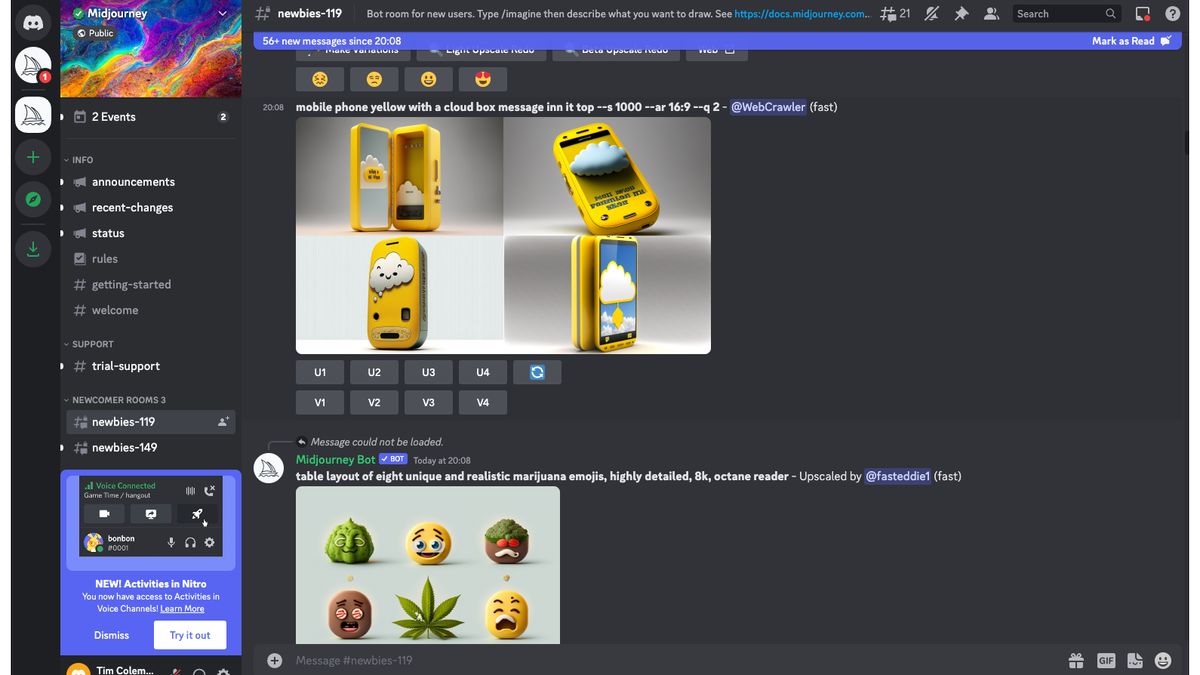
Task: Start screen sharing in voice panel
Action: 151,513
